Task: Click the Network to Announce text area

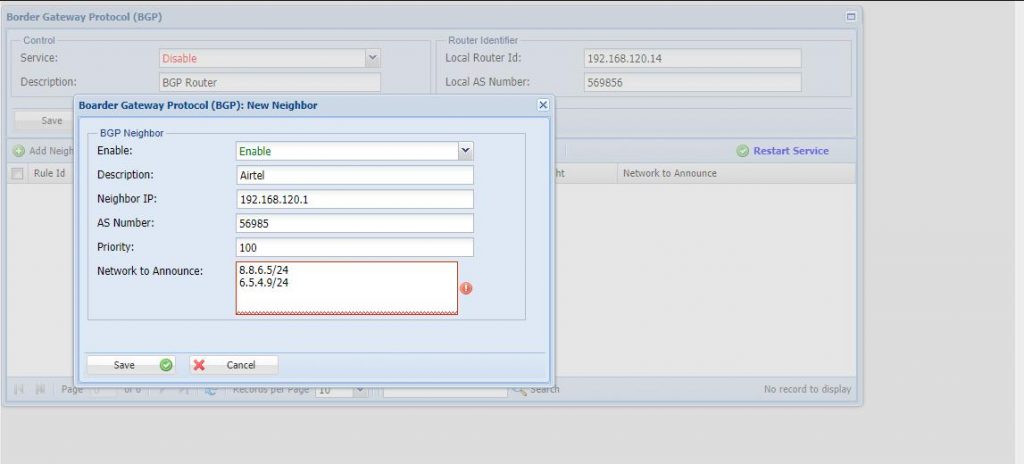Action: click(346, 288)
